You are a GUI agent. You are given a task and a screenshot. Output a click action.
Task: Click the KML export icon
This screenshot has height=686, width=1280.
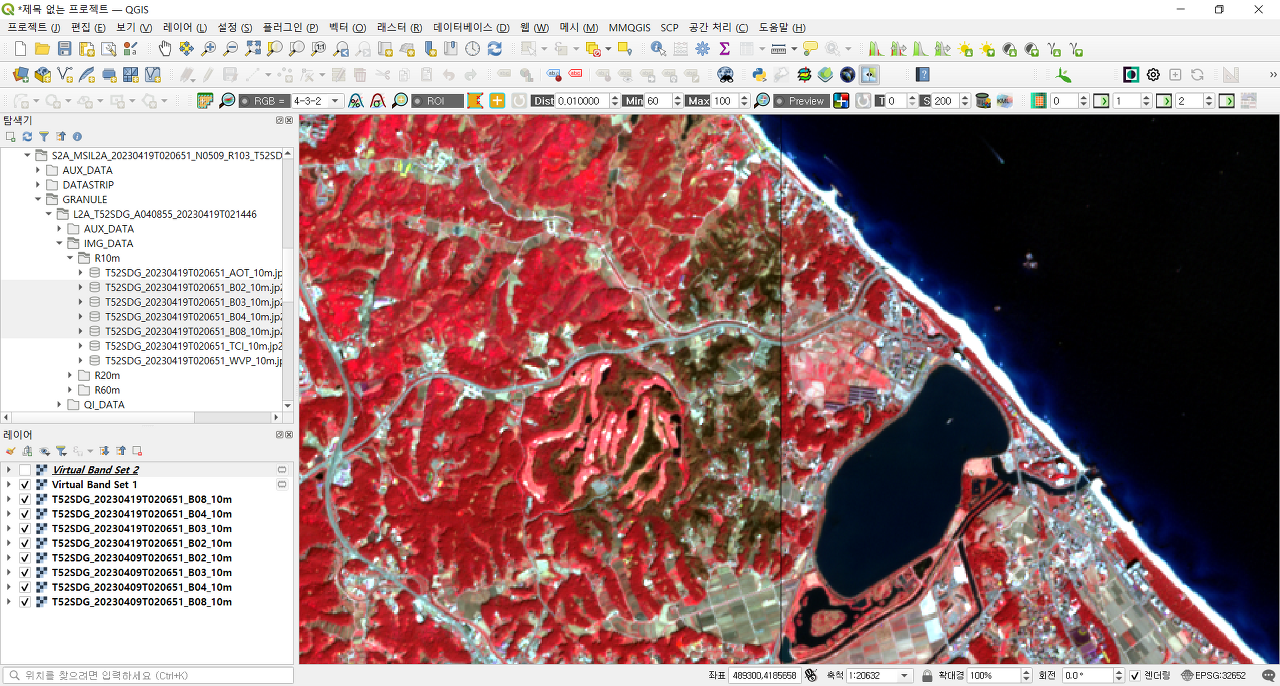coord(1005,101)
